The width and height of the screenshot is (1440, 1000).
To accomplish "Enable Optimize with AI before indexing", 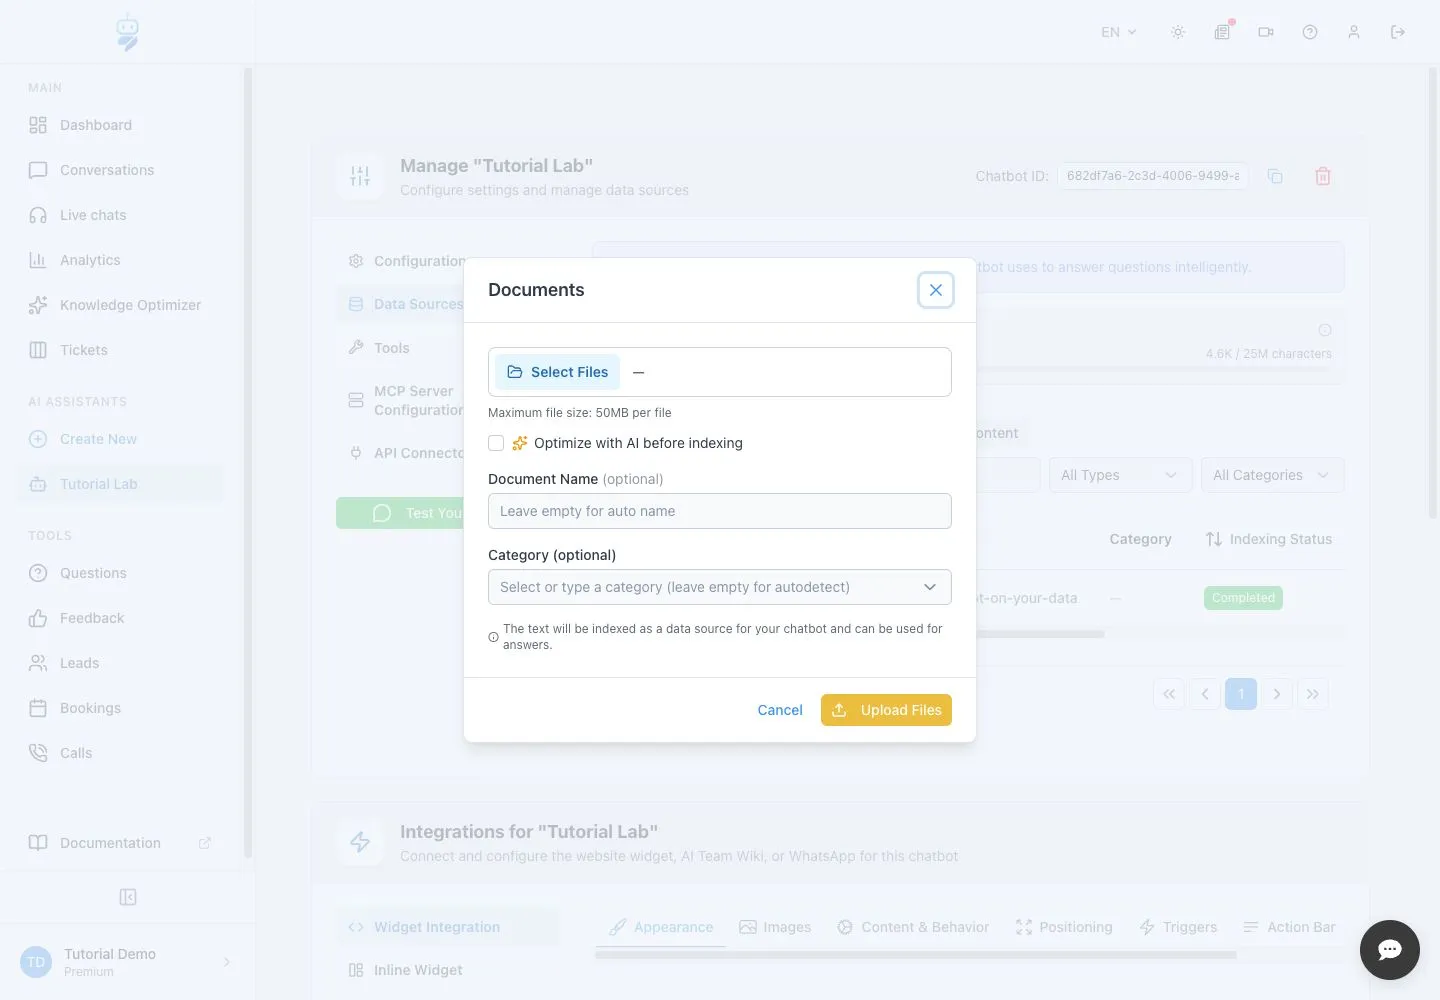I will point(496,443).
